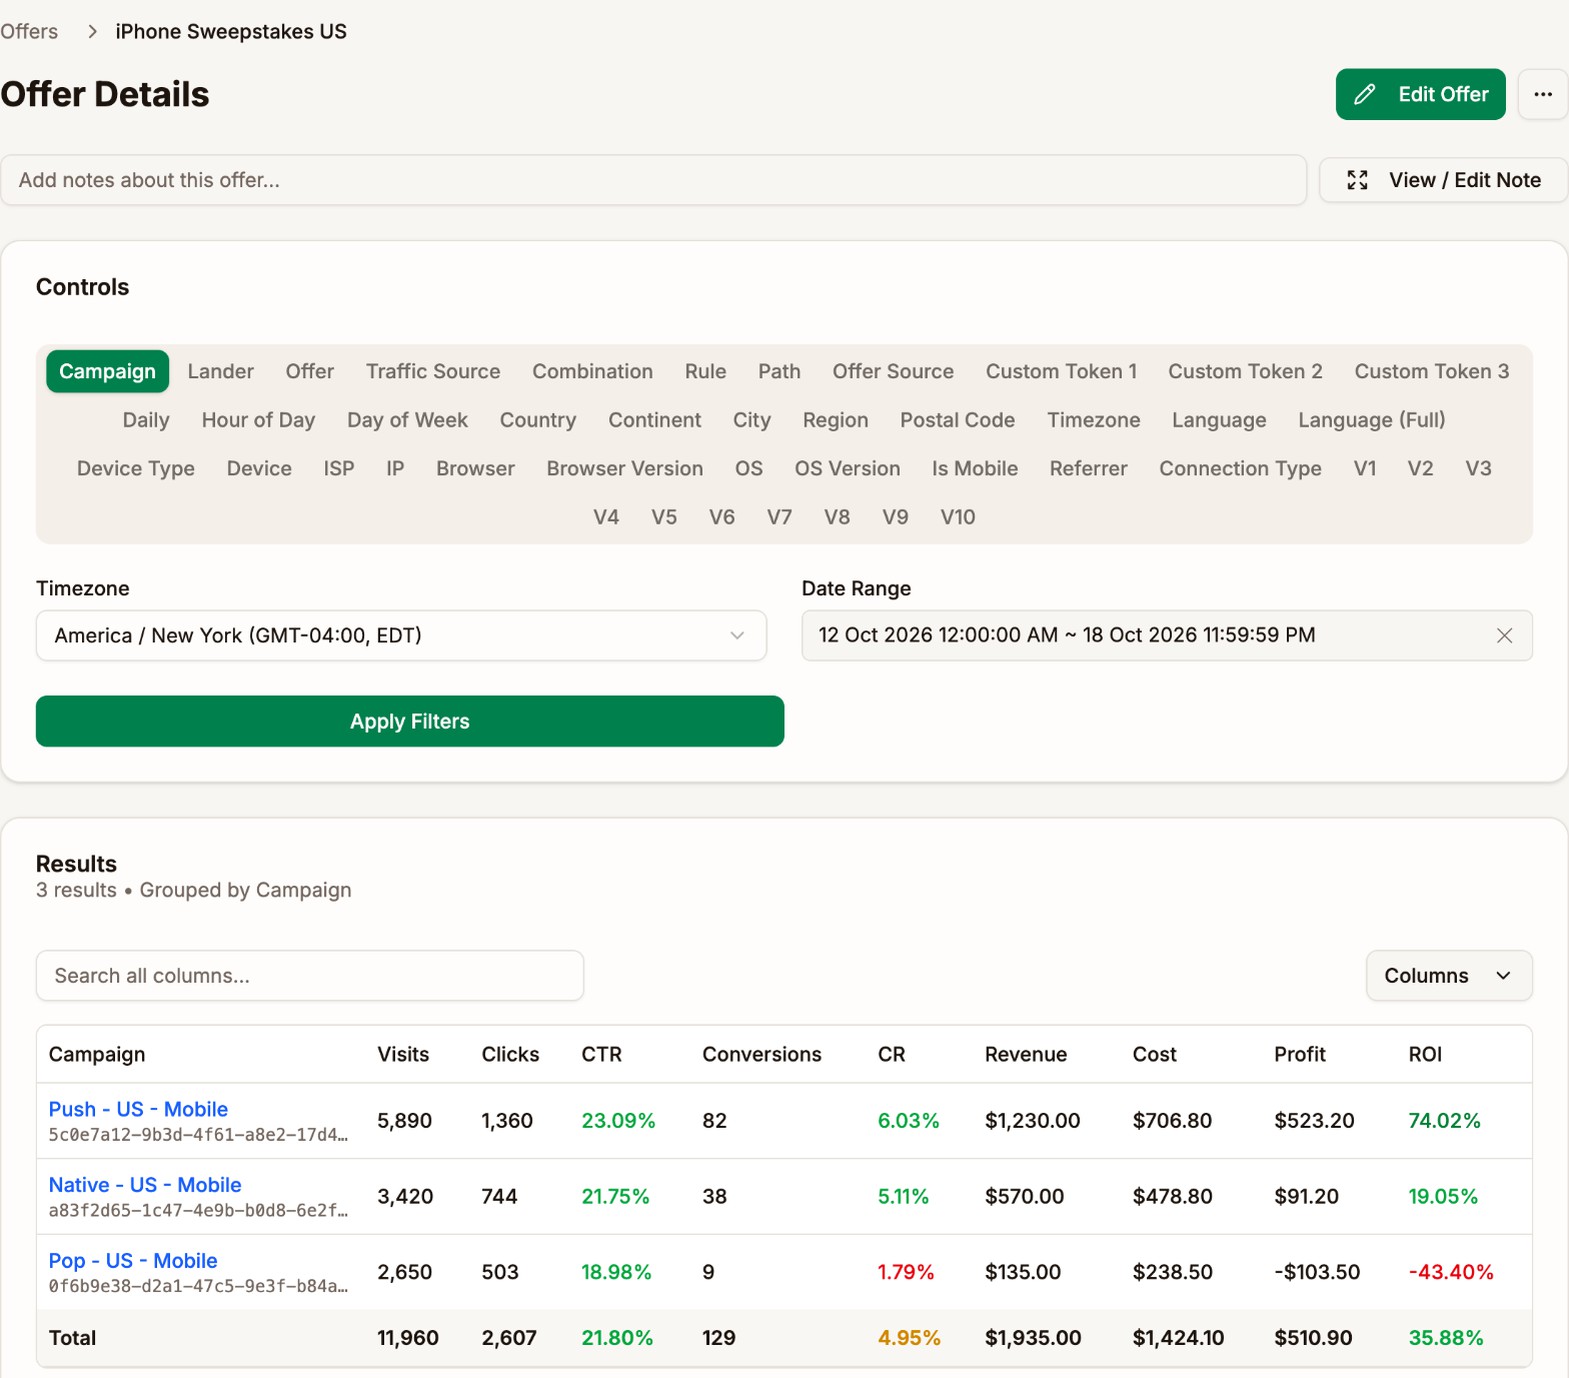Click the Apply Filters button
The width and height of the screenshot is (1569, 1378).
tap(410, 721)
